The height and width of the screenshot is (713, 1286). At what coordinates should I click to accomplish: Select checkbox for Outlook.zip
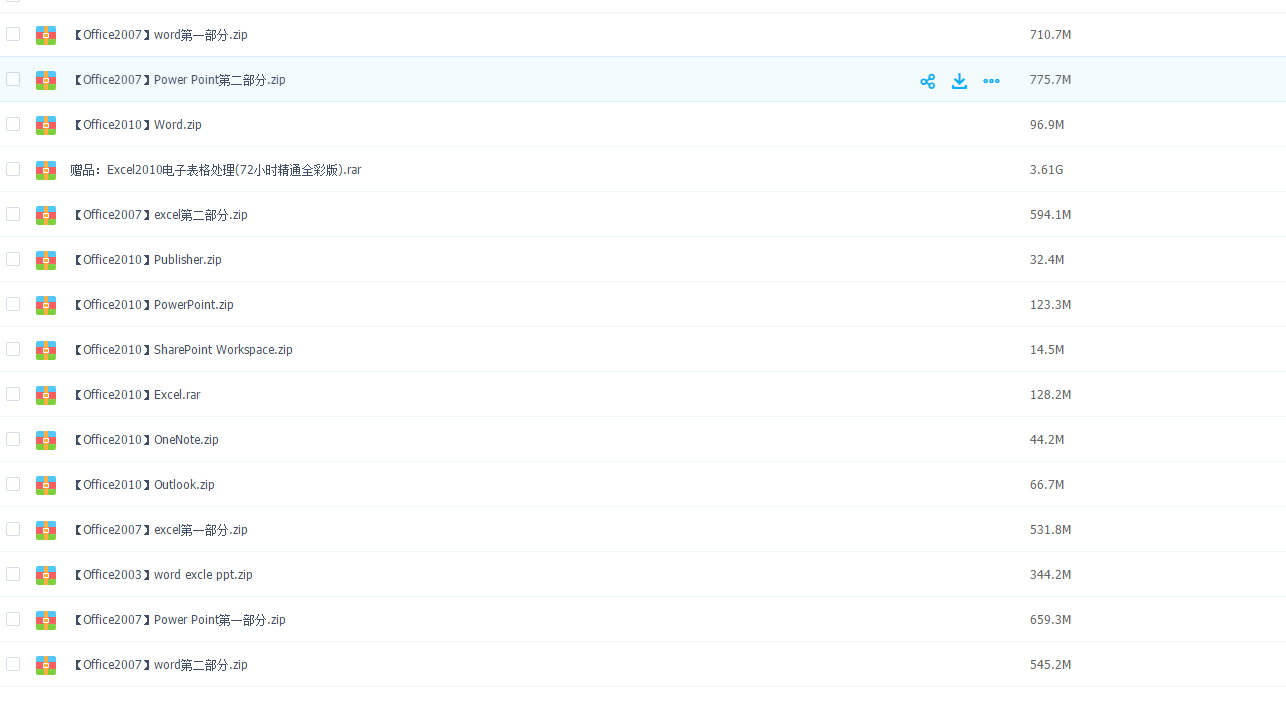pos(13,484)
